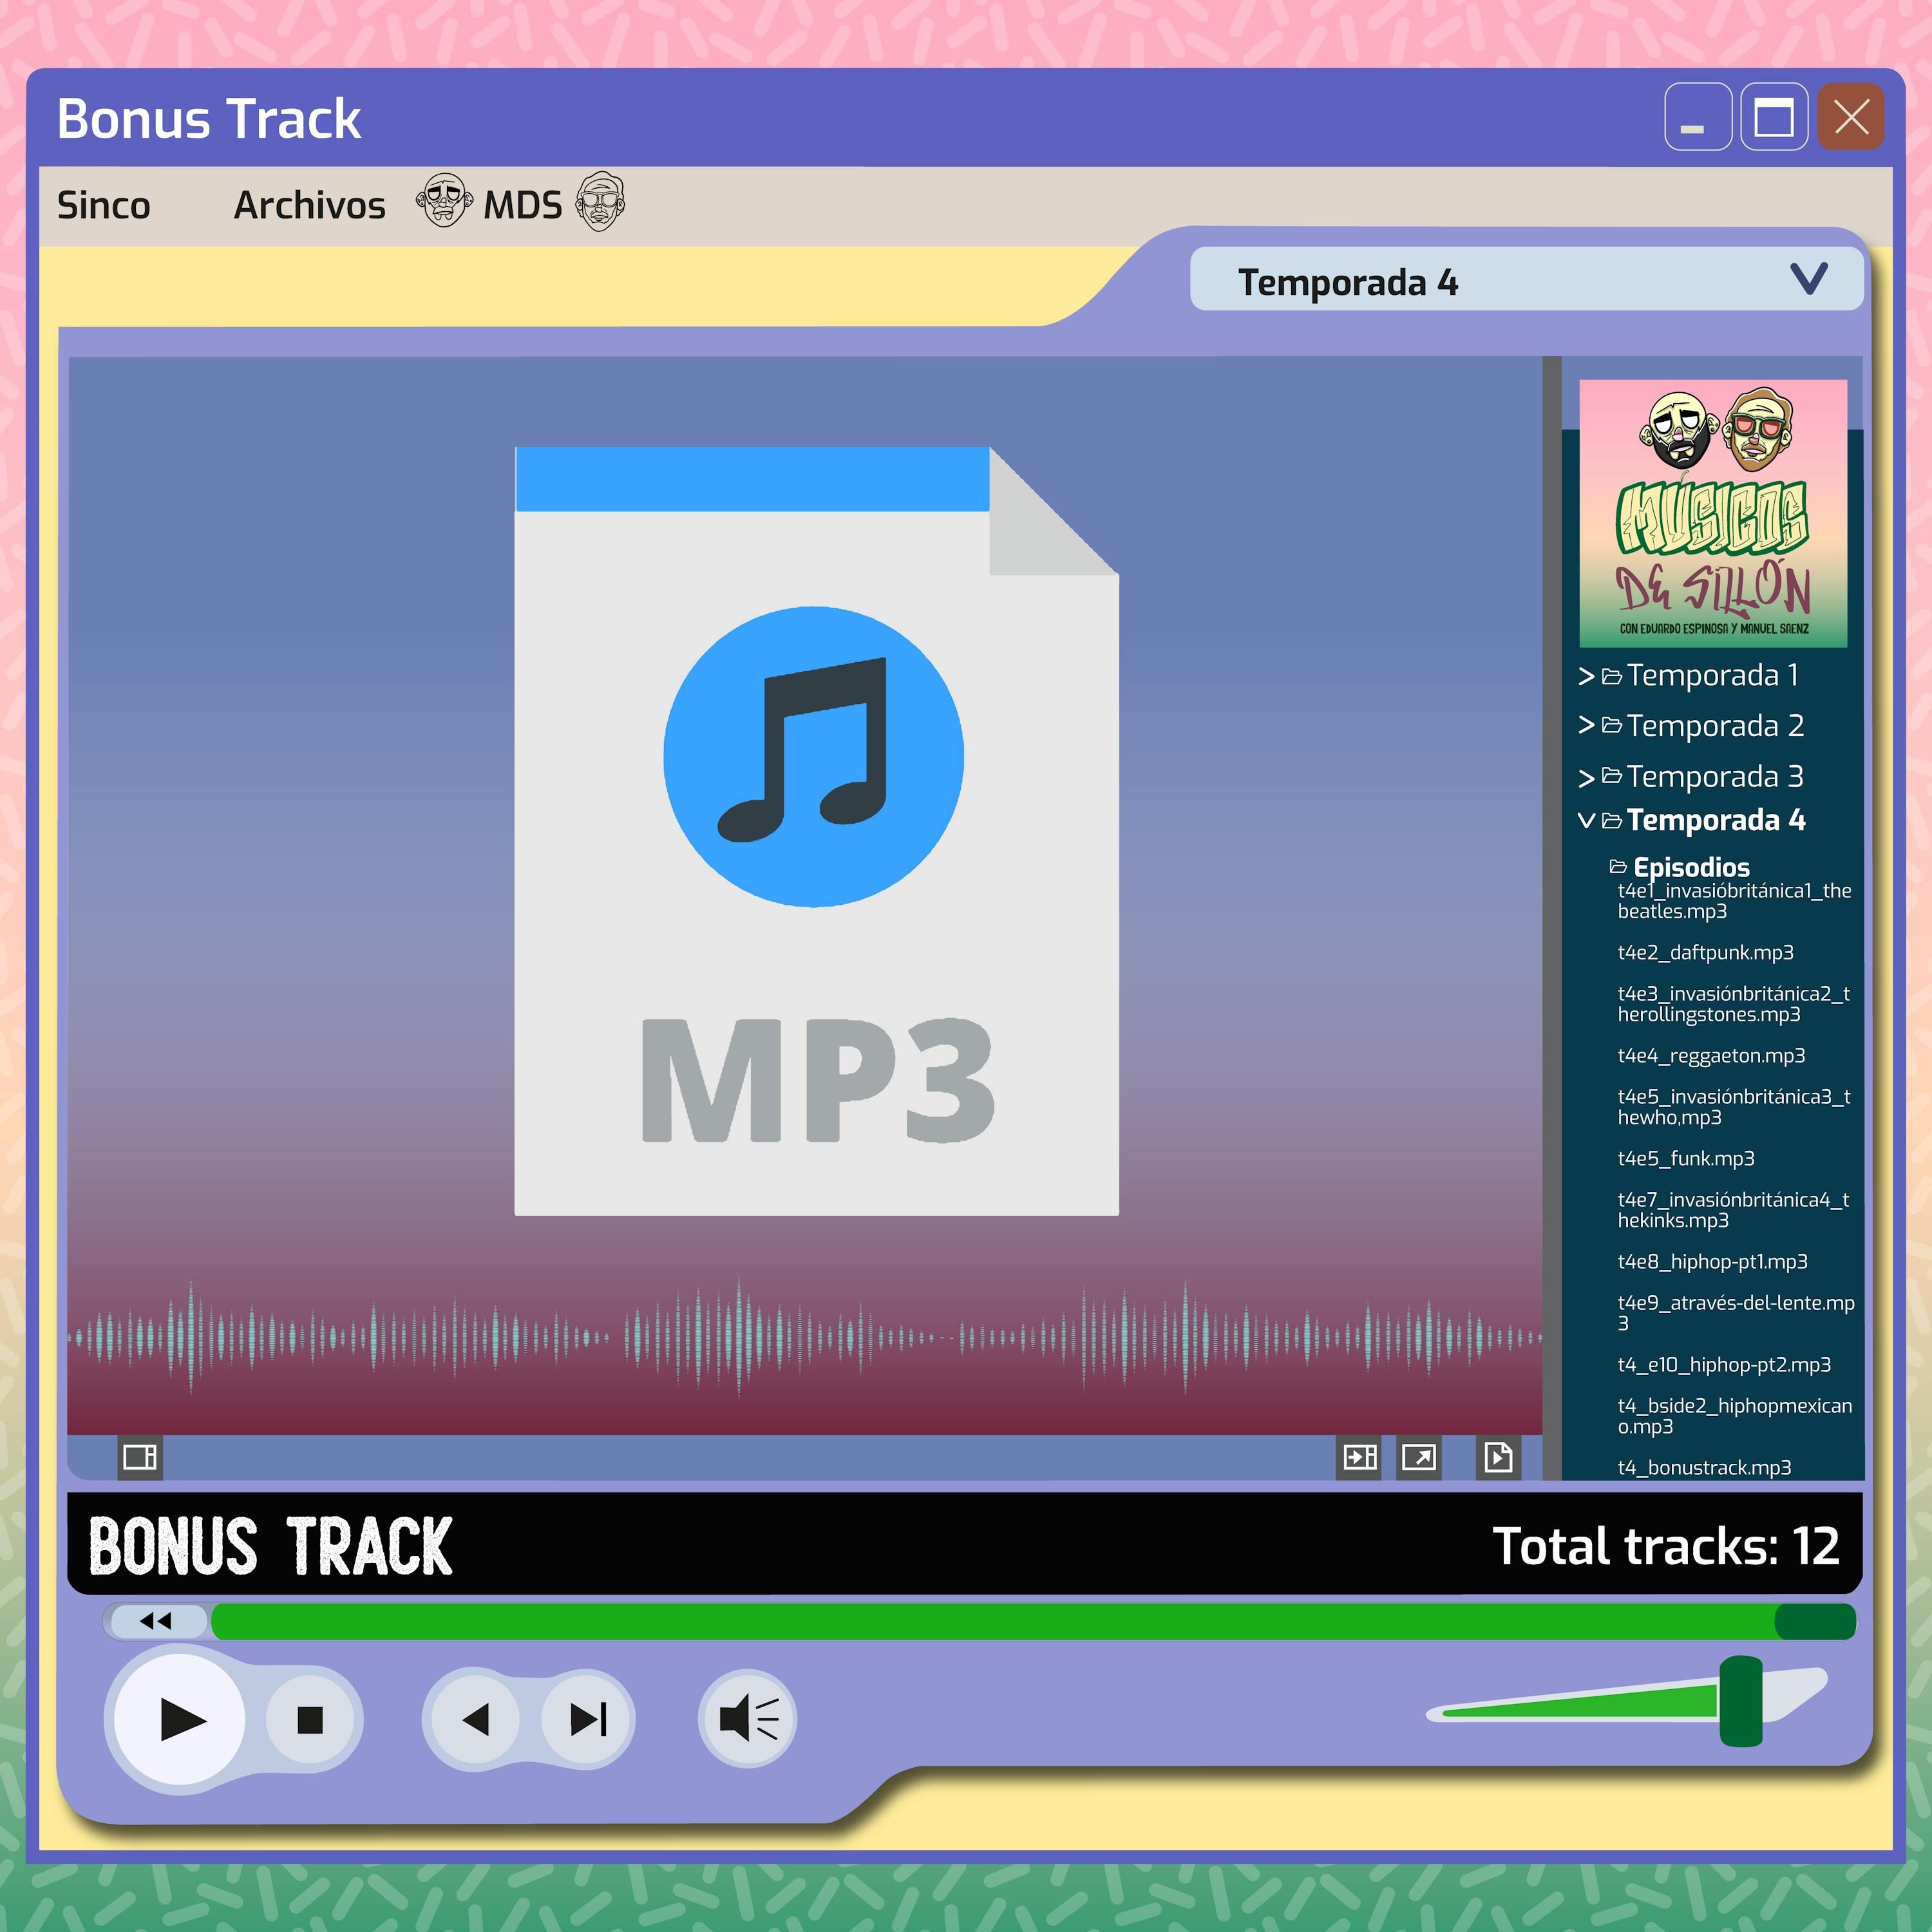The height and width of the screenshot is (1932, 1932).
Task: Select the t4_bonustrack.mp3 file
Action: (x=1704, y=1468)
